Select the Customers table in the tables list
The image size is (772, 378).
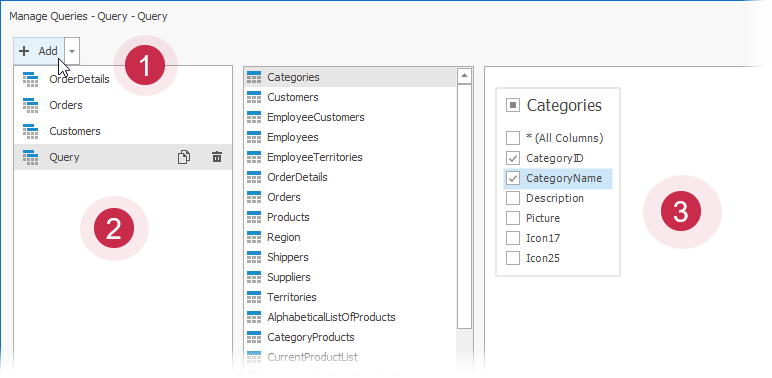point(351,97)
